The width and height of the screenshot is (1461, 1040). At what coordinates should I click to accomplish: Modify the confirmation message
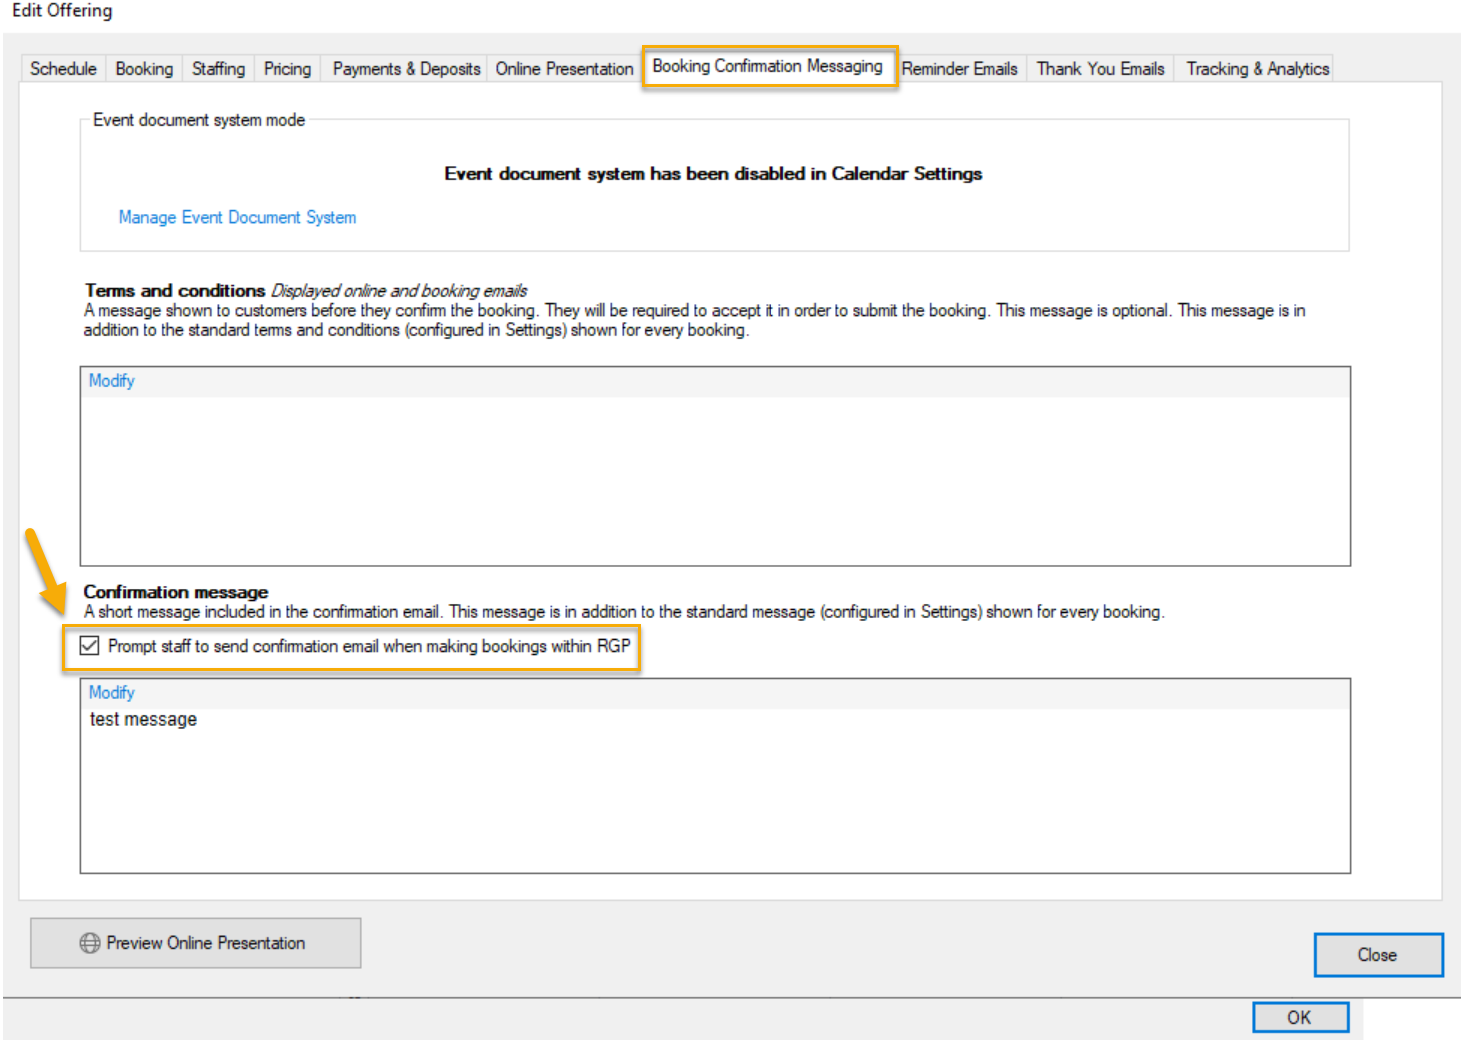(111, 693)
